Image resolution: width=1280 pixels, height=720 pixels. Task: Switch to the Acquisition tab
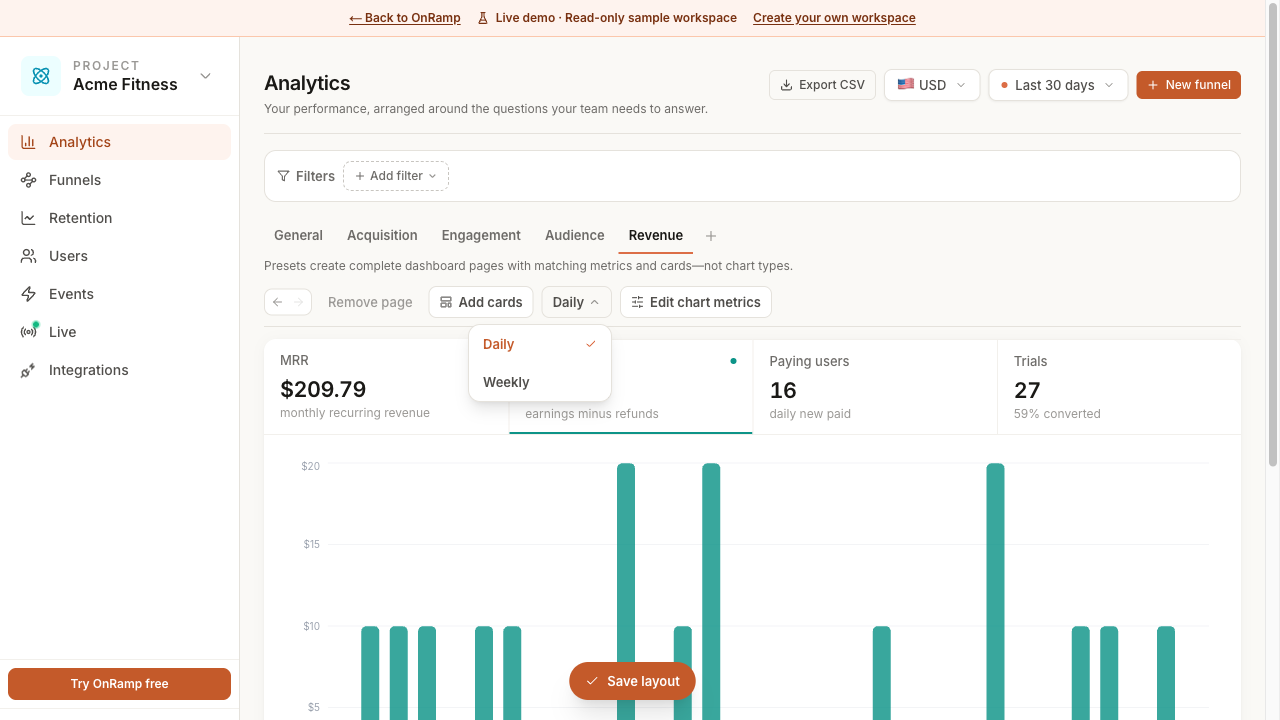[x=382, y=236]
